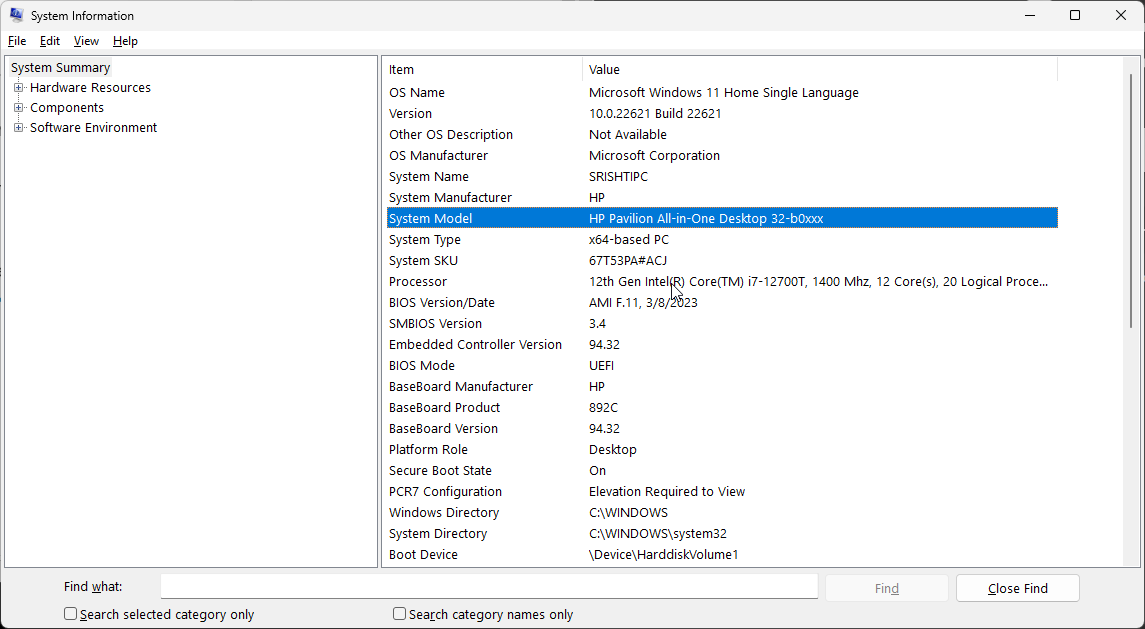Select the System Name row
The width and height of the screenshot is (1145, 629).
coord(722,177)
